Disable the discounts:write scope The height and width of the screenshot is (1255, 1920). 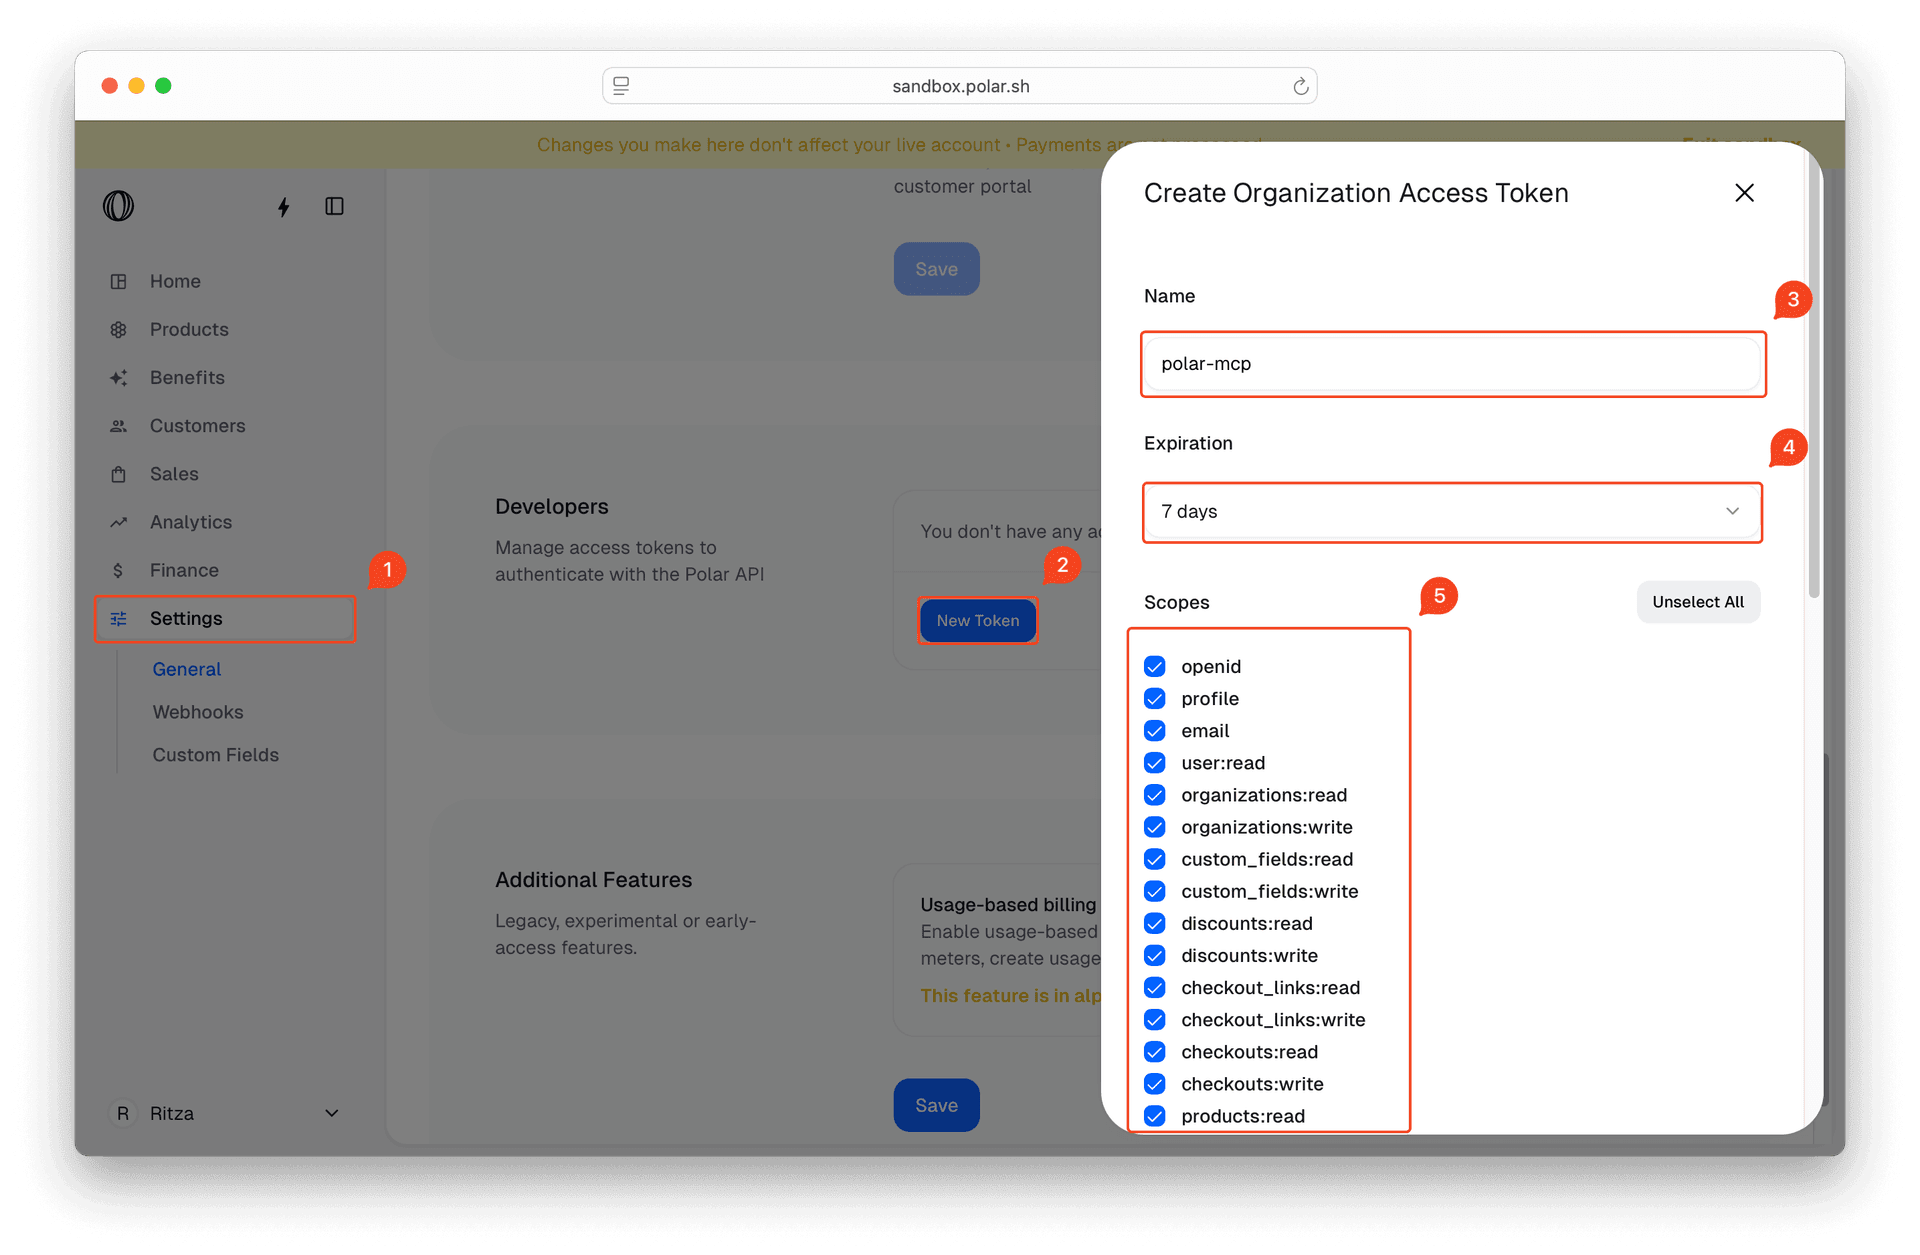pyautogui.click(x=1155, y=955)
